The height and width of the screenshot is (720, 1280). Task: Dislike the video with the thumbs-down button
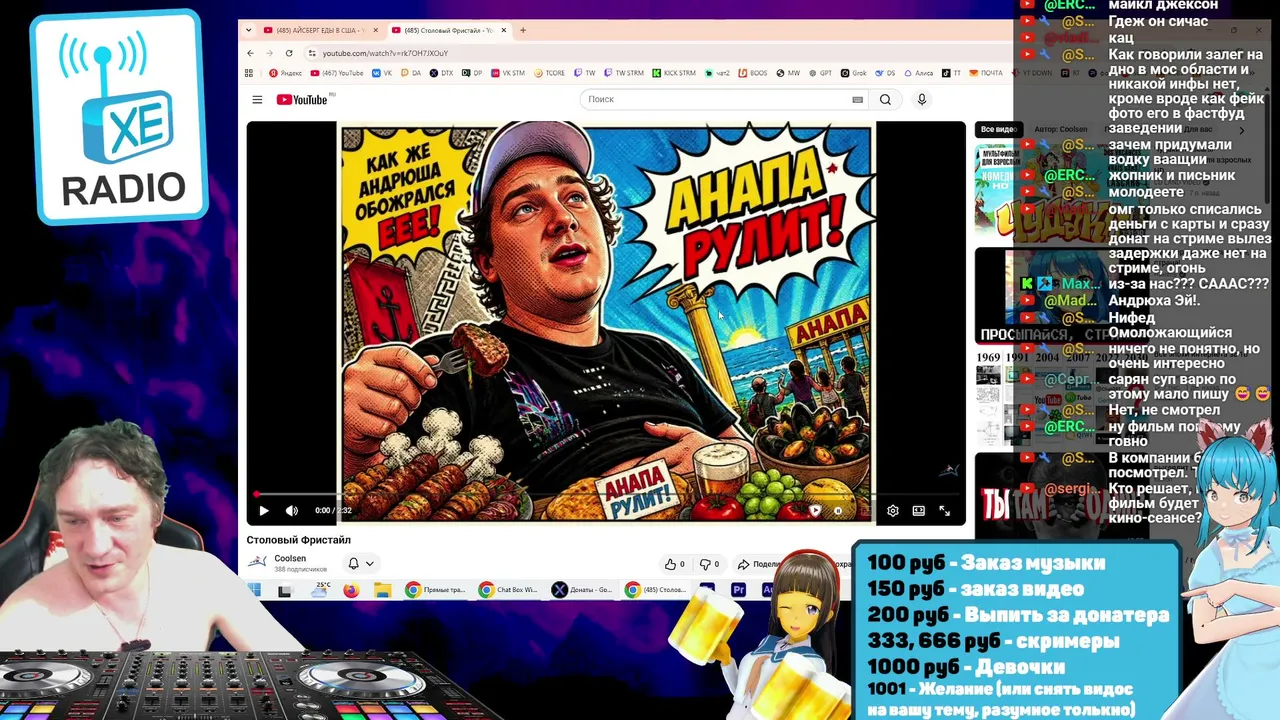point(709,564)
